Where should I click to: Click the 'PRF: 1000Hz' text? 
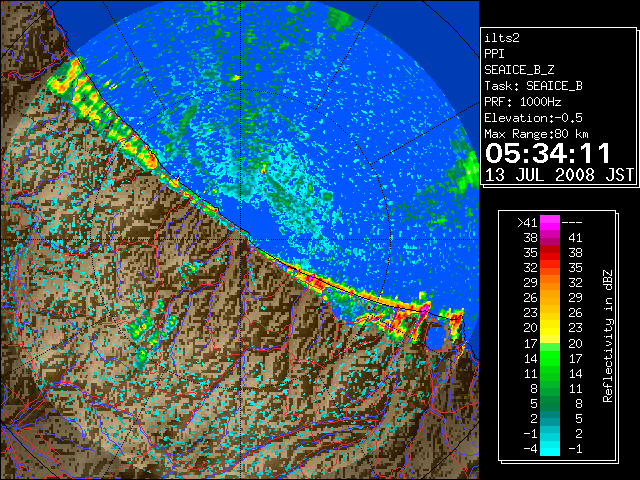pyautogui.click(x=522, y=102)
